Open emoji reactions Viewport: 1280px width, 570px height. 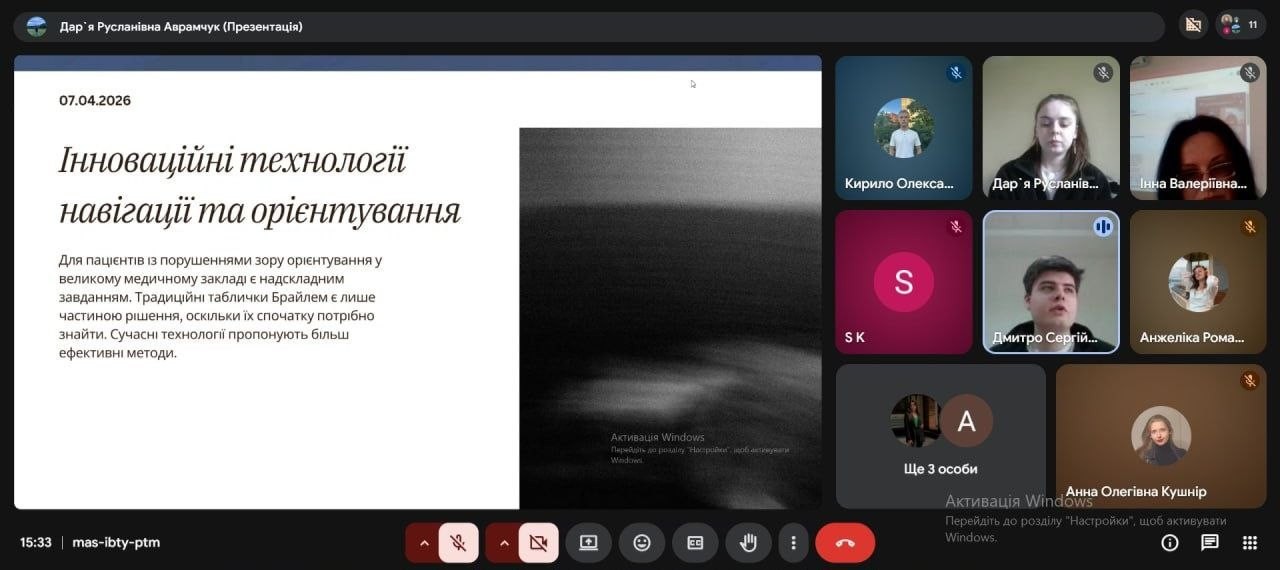click(x=642, y=543)
